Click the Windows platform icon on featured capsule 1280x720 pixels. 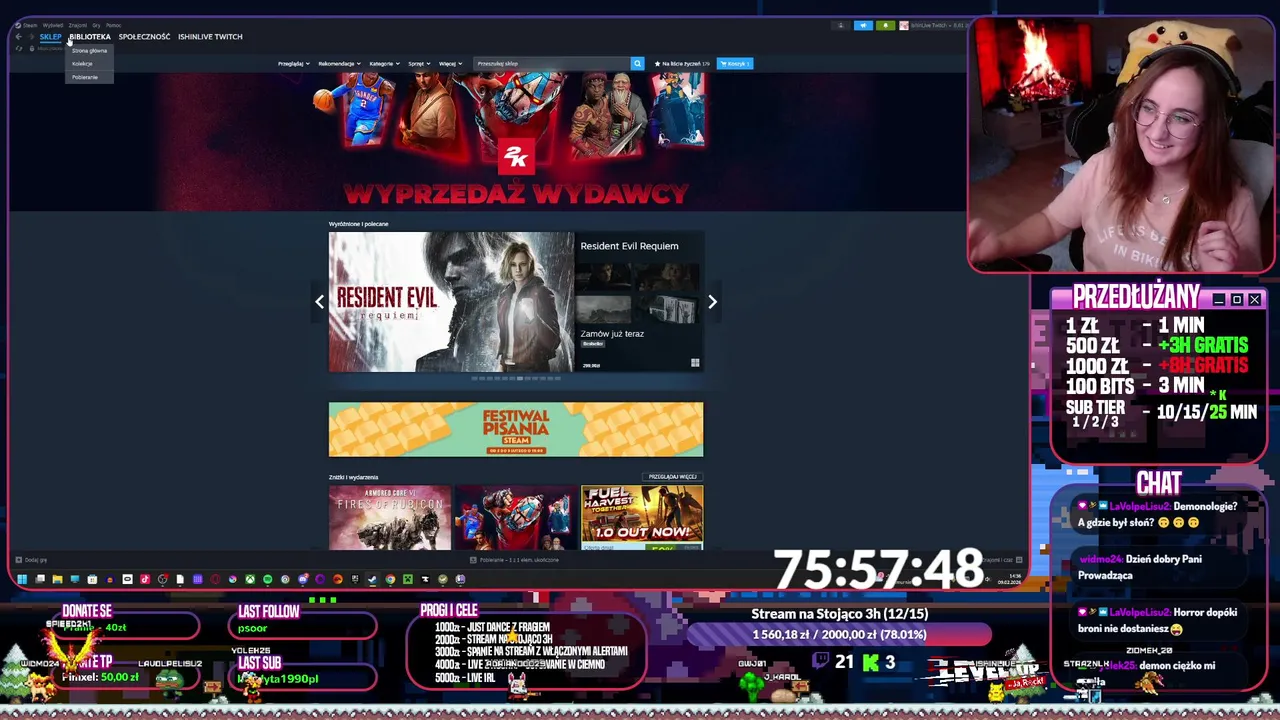point(695,363)
